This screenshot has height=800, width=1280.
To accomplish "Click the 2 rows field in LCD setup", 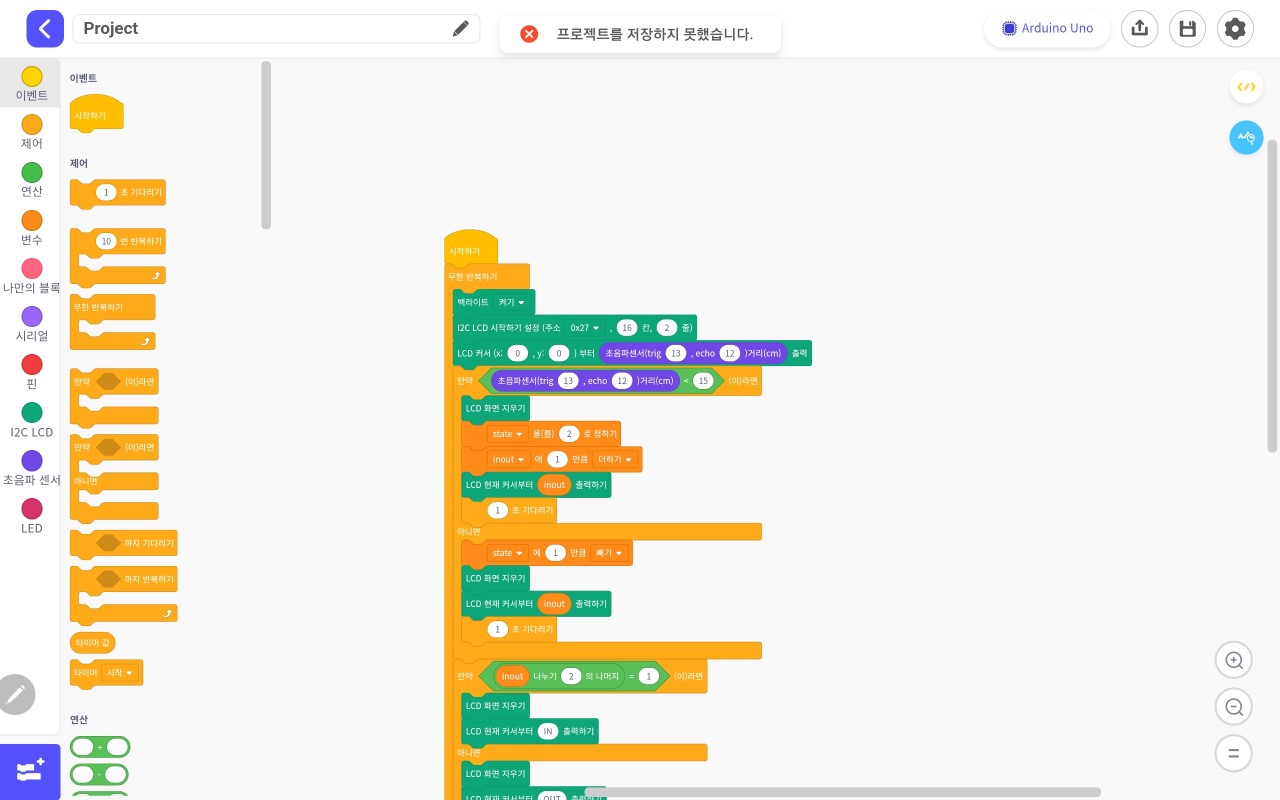I will [x=667, y=327].
